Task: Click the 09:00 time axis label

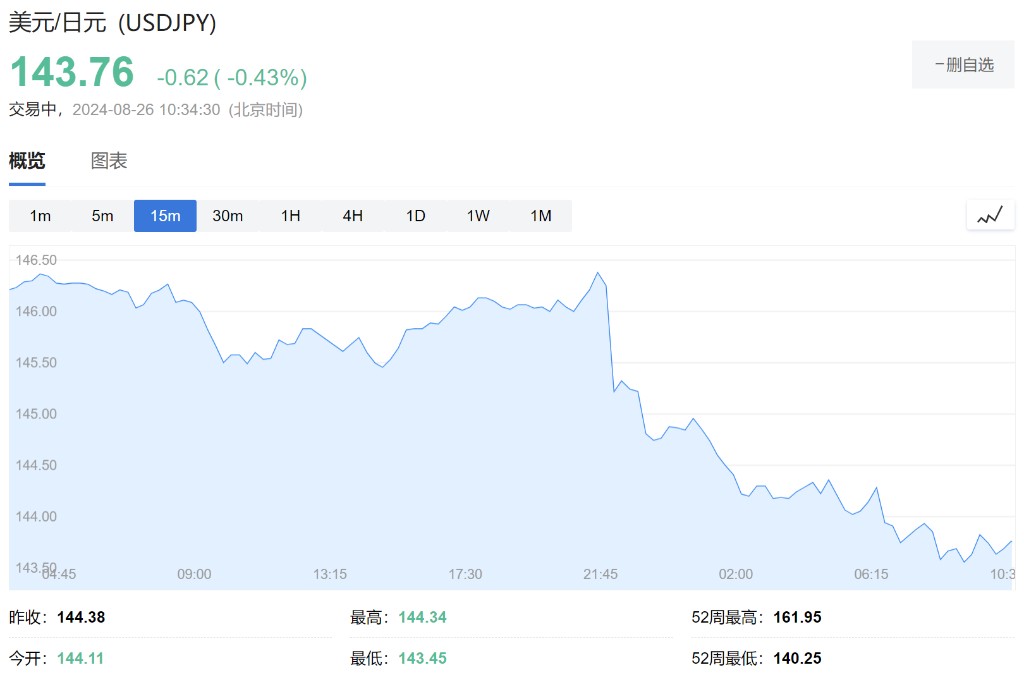Action: (194, 574)
